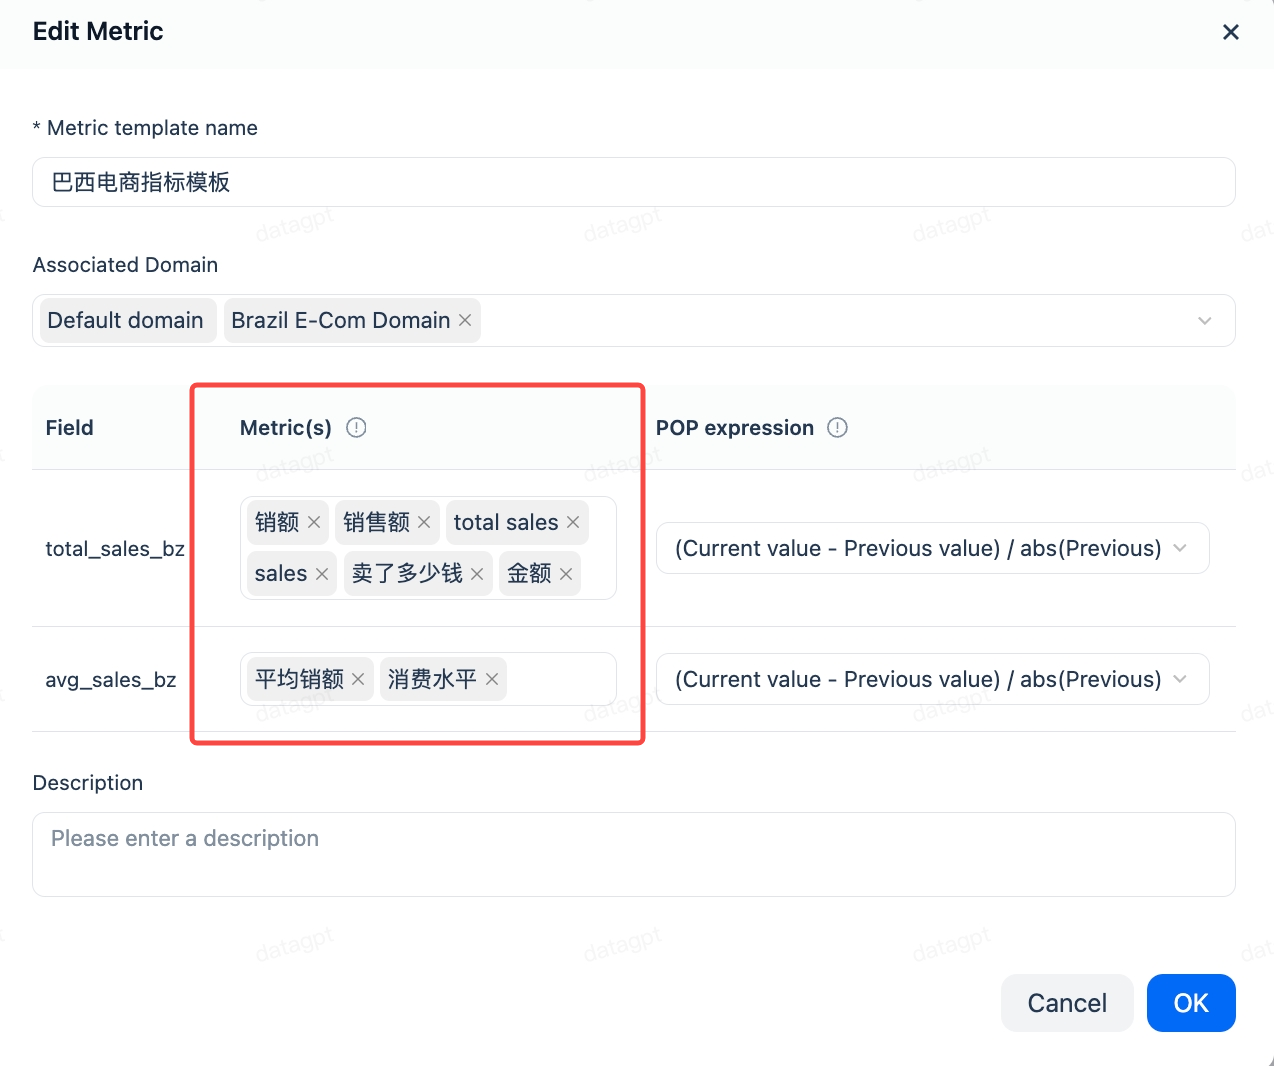The image size is (1274, 1066).
Task: Remove the sales metric tag
Action: (x=322, y=574)
